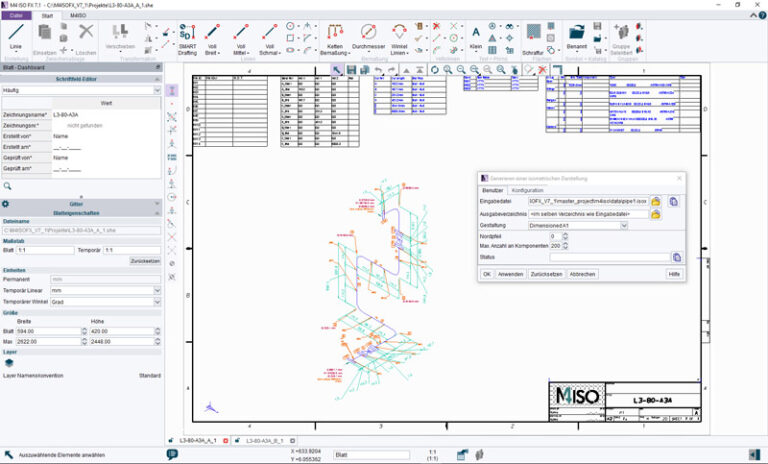Screen dimensions: 768x464
Task: Select the Winkel Linien tool
Action: coord(399,39)
